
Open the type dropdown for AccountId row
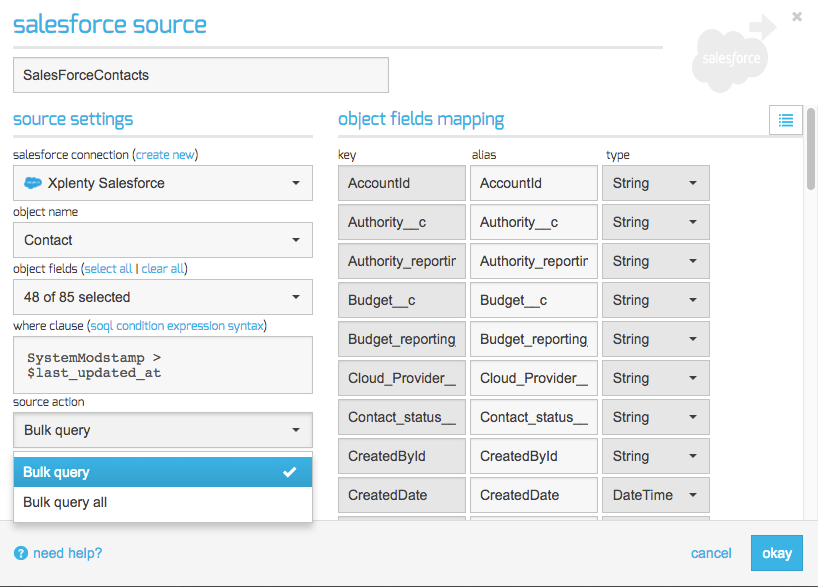pos(655,183)
